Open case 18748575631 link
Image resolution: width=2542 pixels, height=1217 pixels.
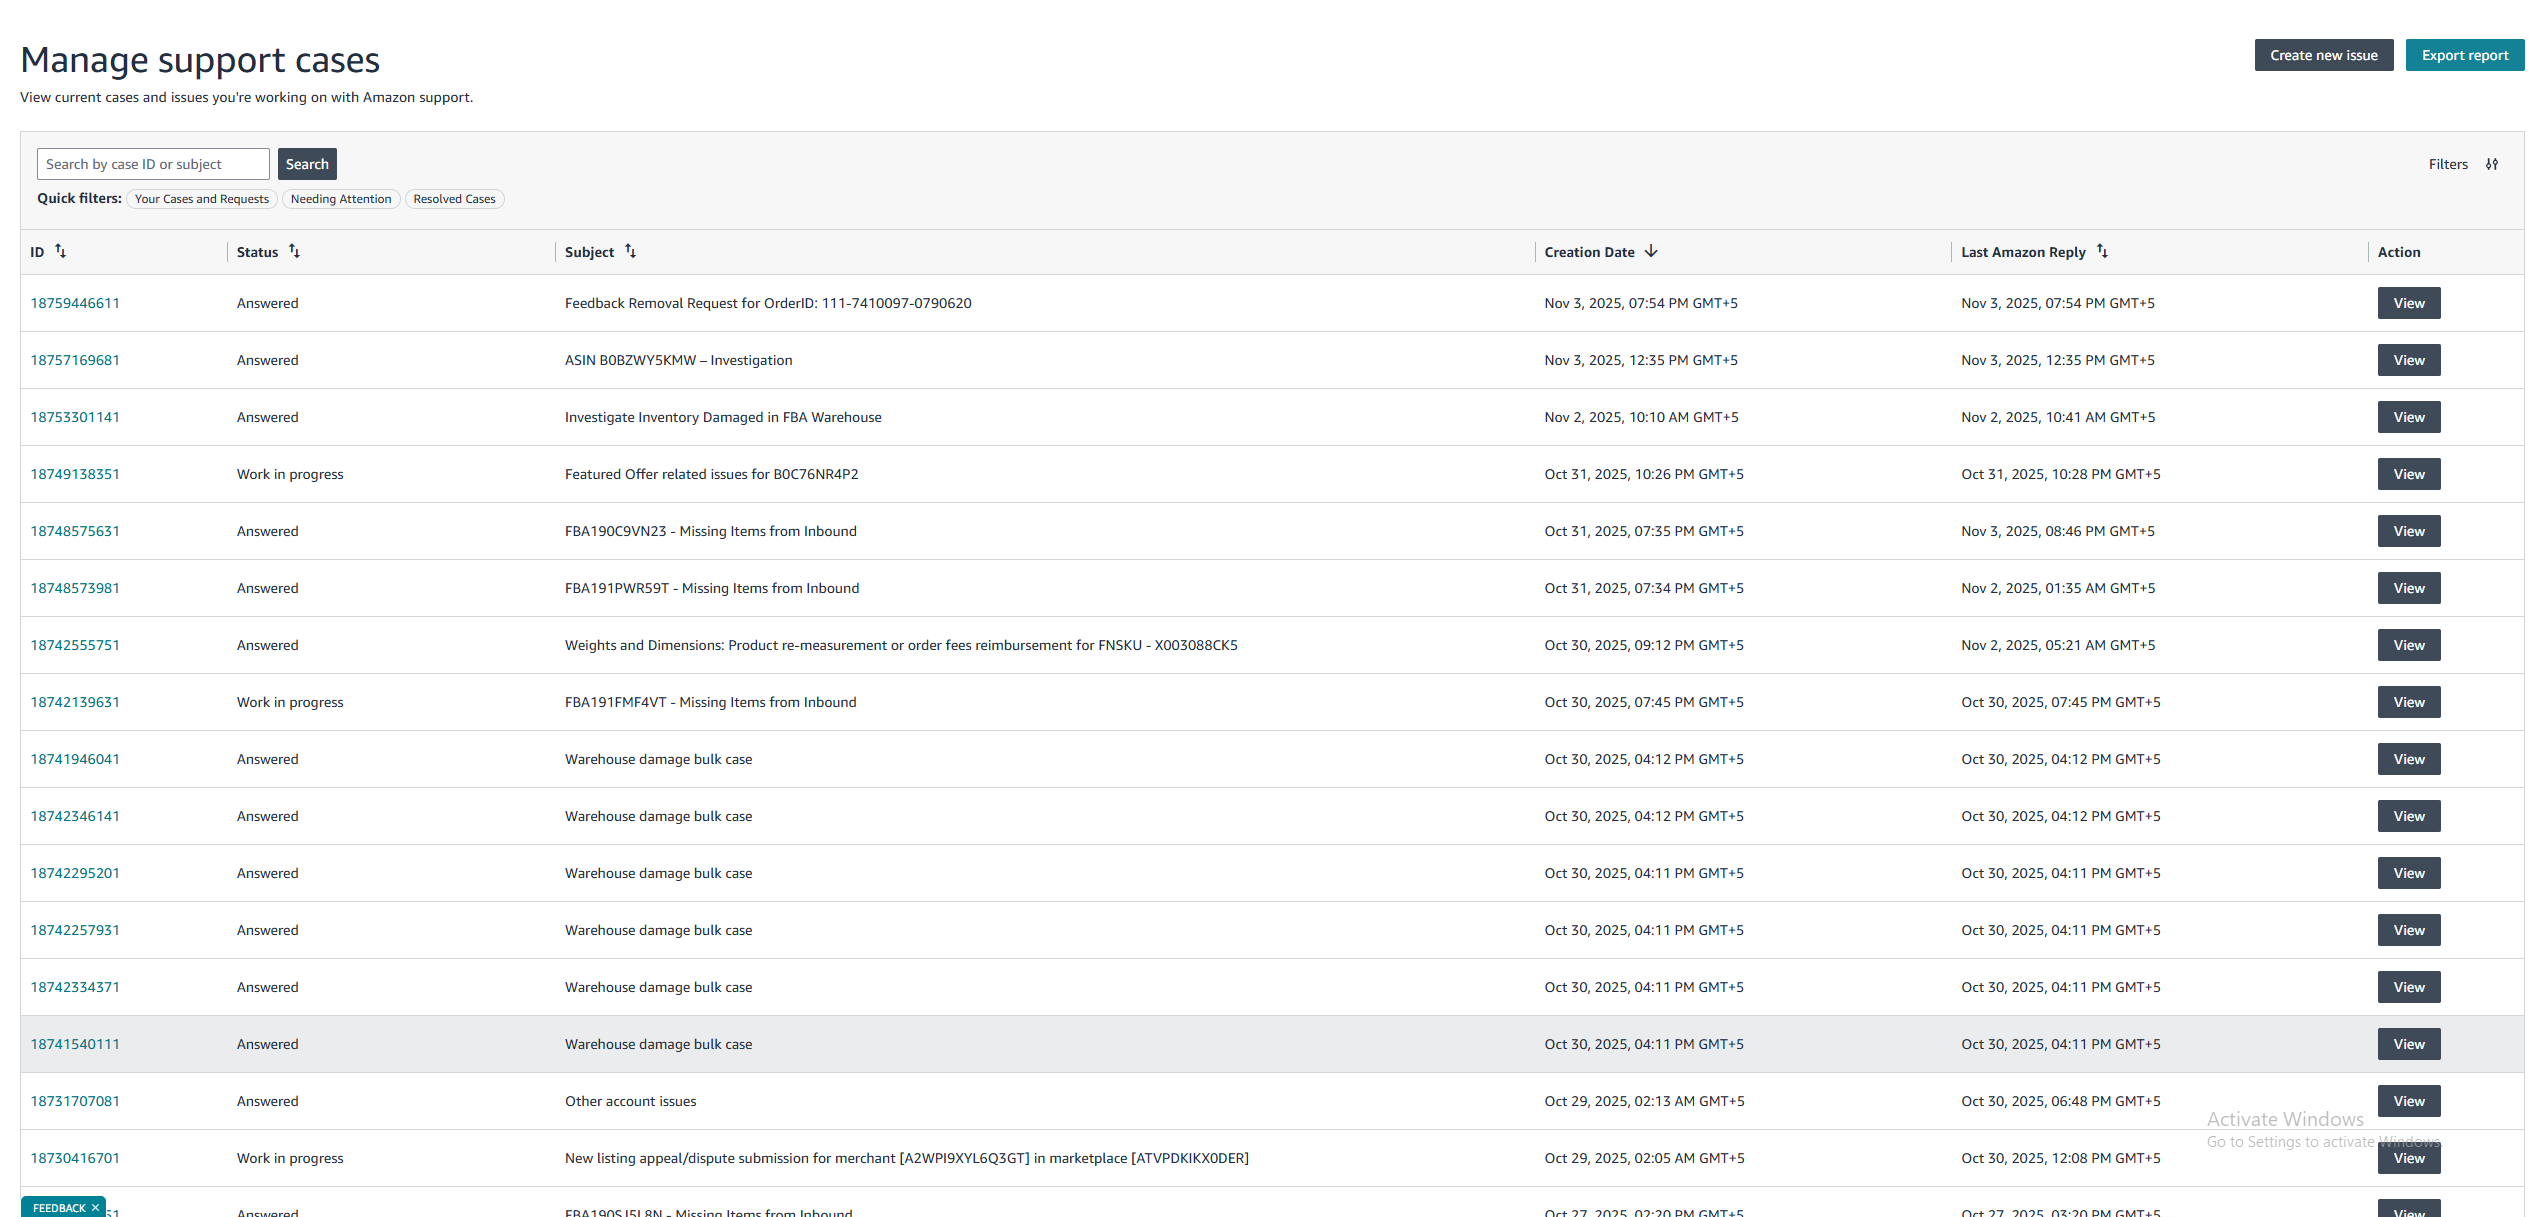[x=75, y=531]
